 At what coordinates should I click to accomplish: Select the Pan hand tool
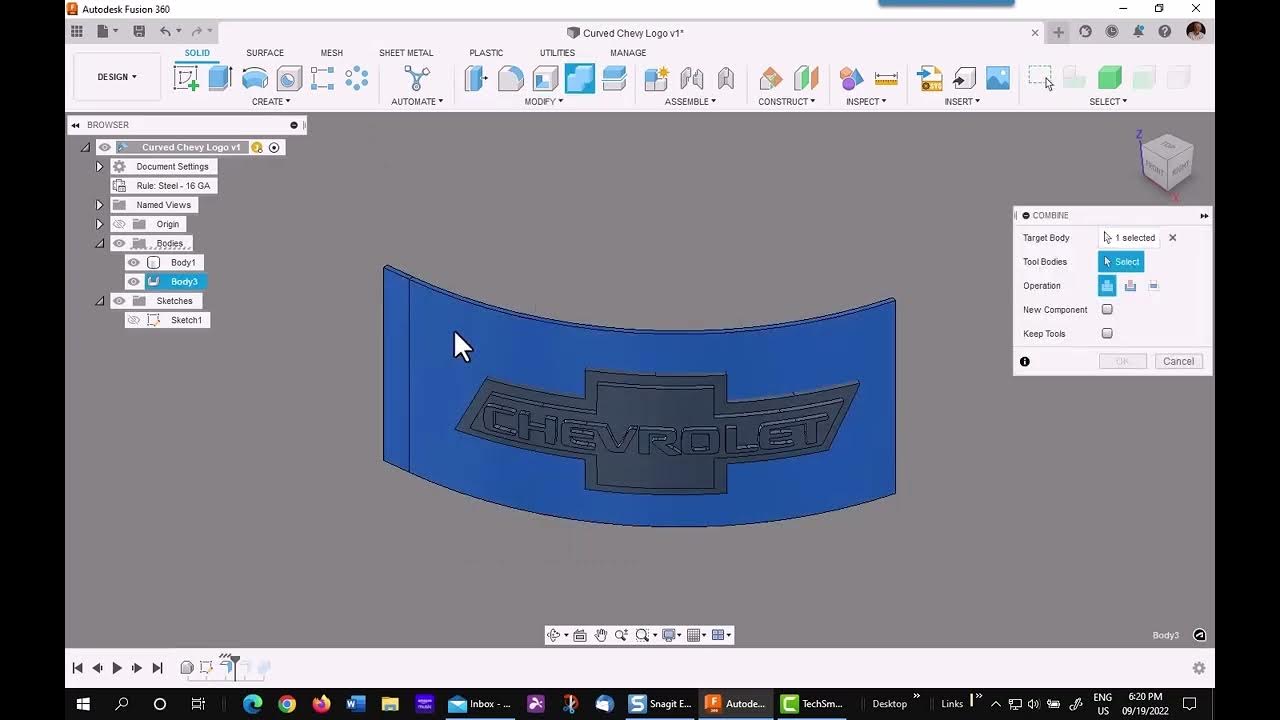click(x=600, y=635)
